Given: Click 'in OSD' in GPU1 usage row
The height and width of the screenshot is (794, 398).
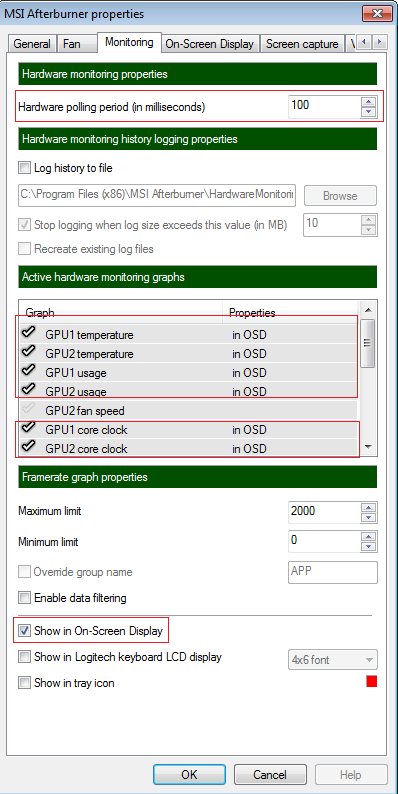Looking at the screenshot, I should [x=249, y=373].
